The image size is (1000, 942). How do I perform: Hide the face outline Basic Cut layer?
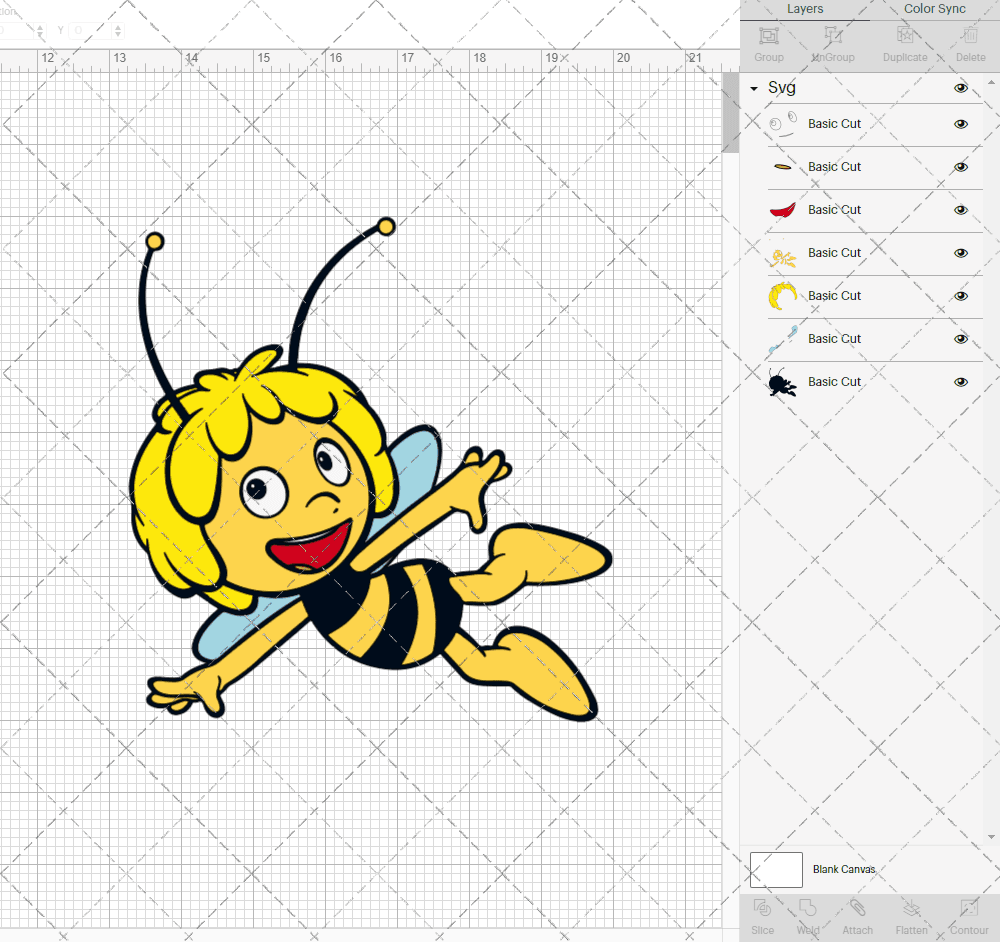pyautogui.click(x=961, y=124)
